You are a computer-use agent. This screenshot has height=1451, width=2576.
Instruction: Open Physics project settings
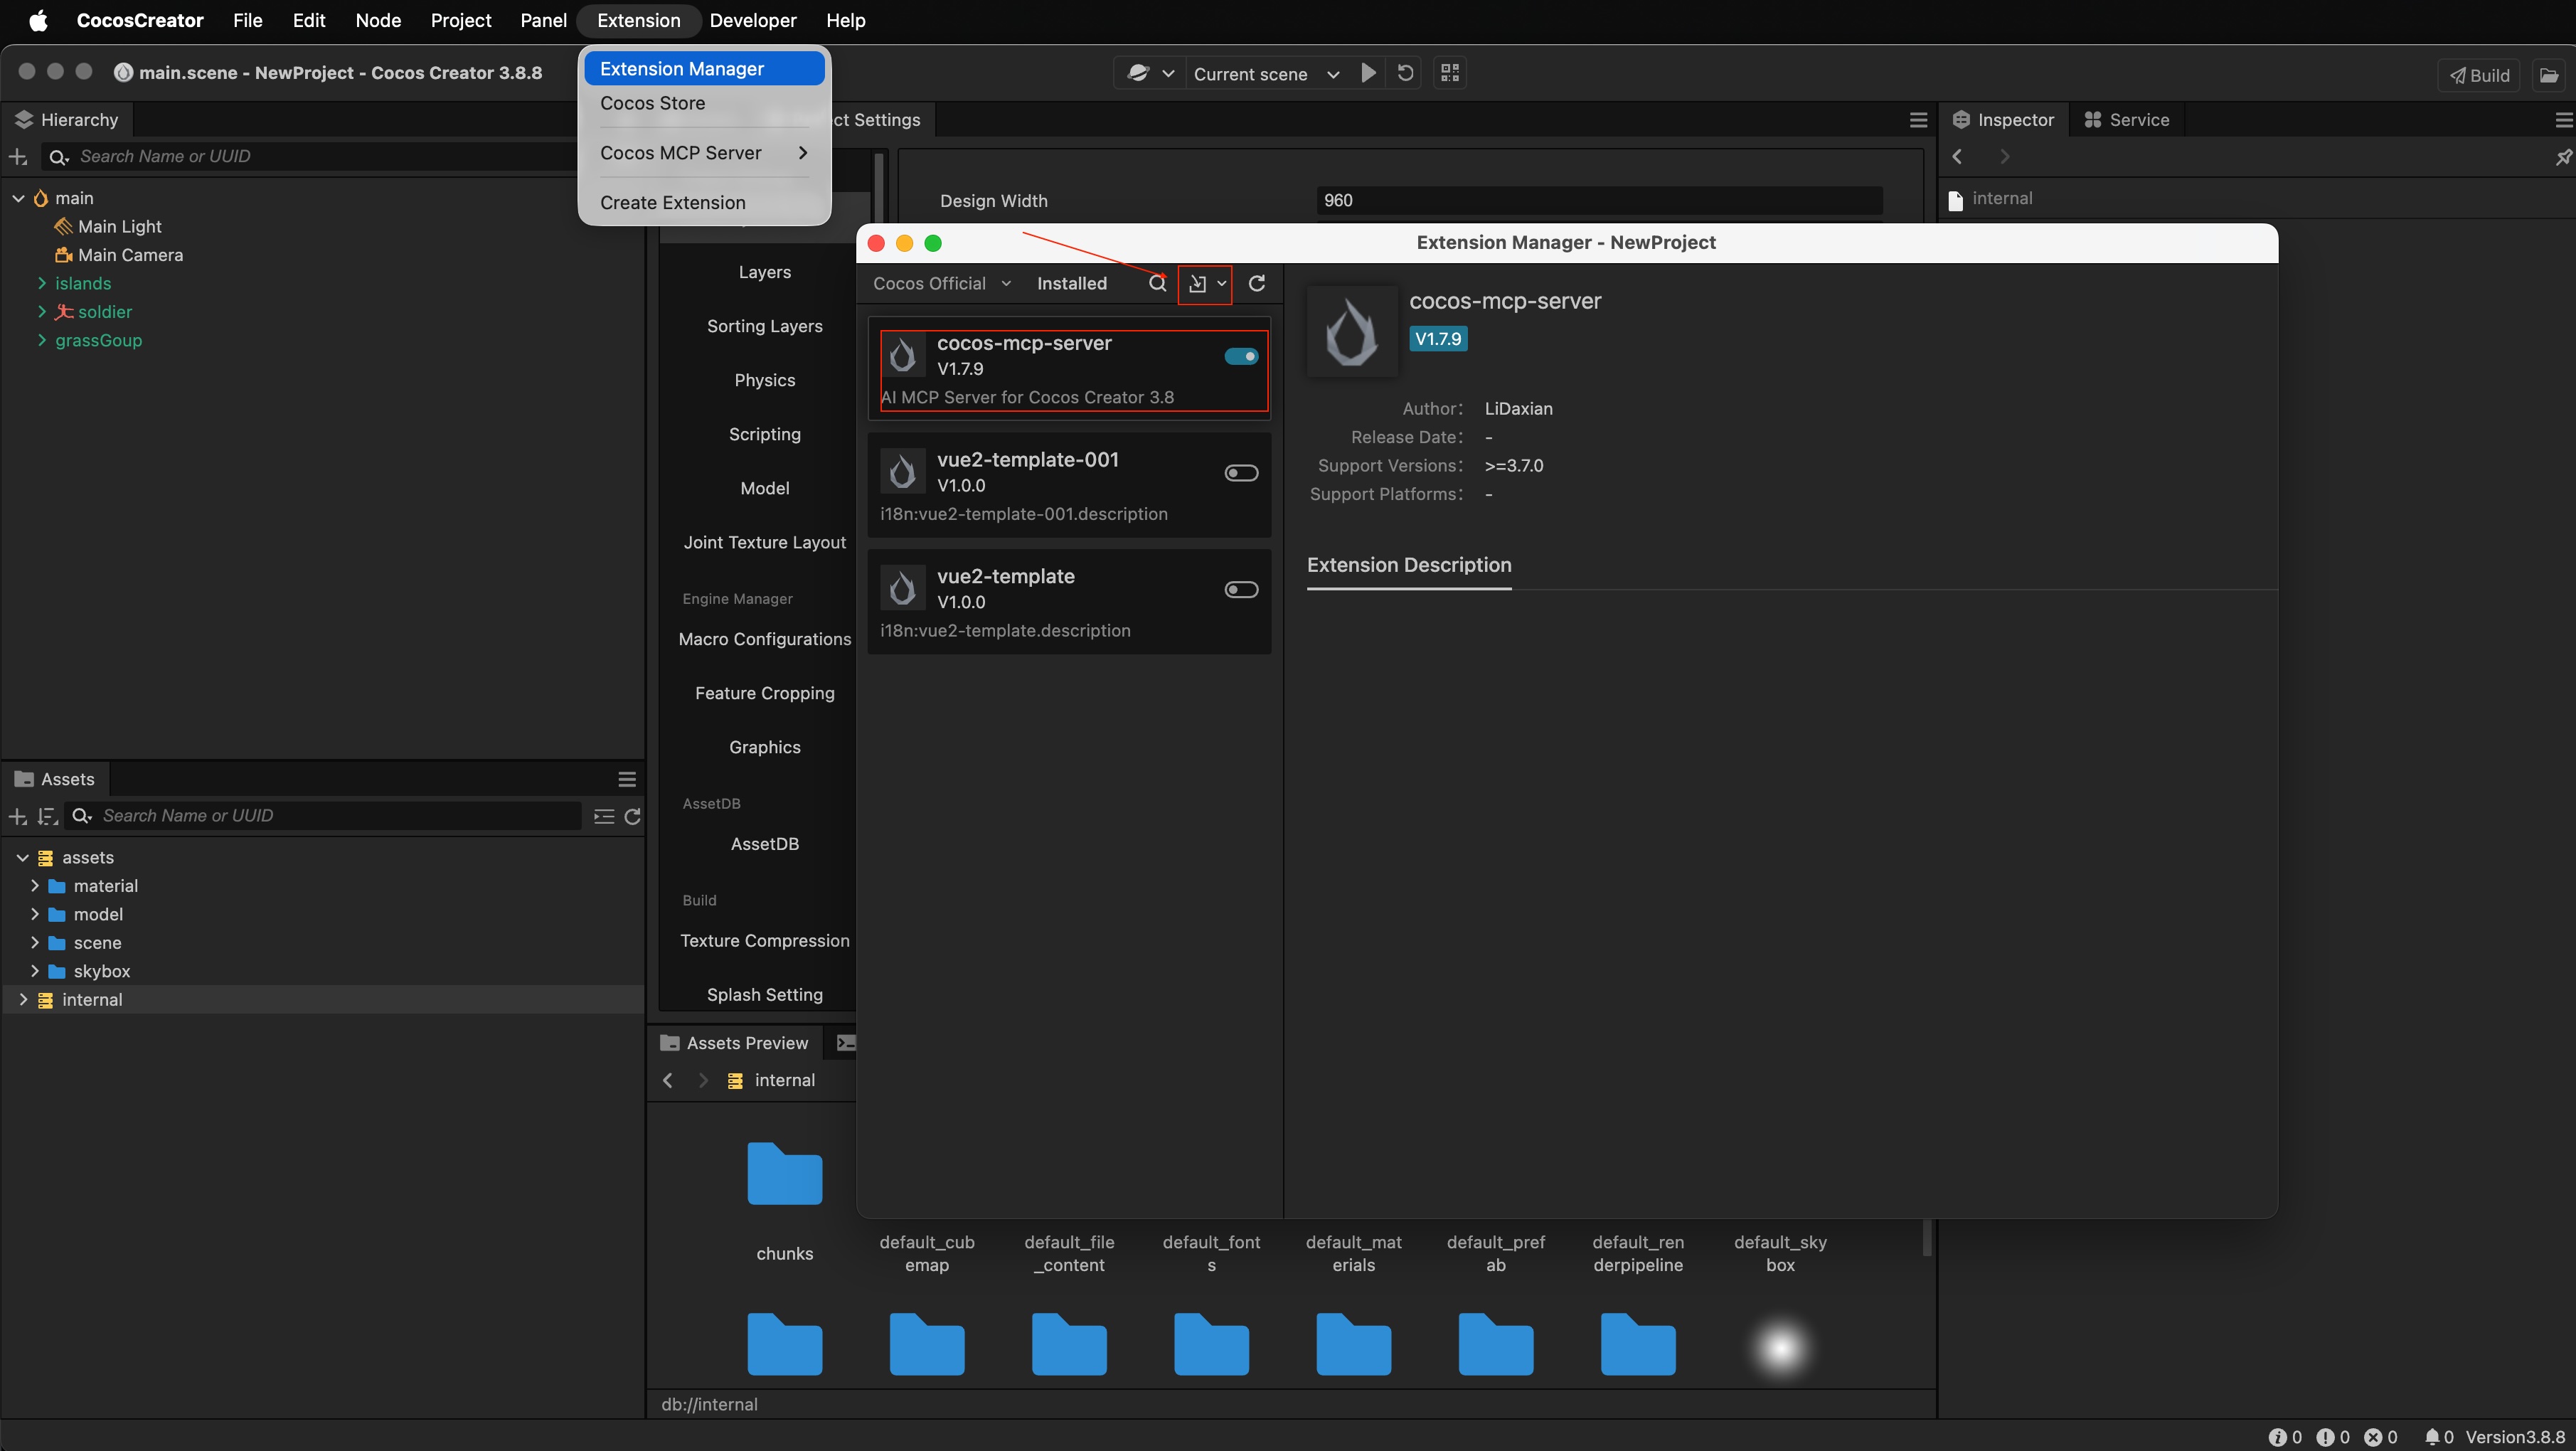pos(764,380)
